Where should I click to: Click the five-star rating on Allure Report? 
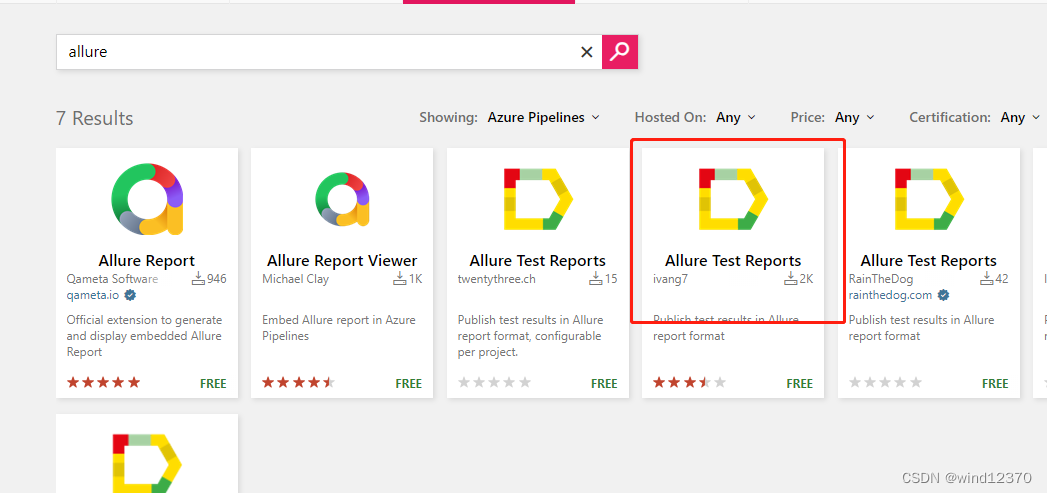click(103, 383)
